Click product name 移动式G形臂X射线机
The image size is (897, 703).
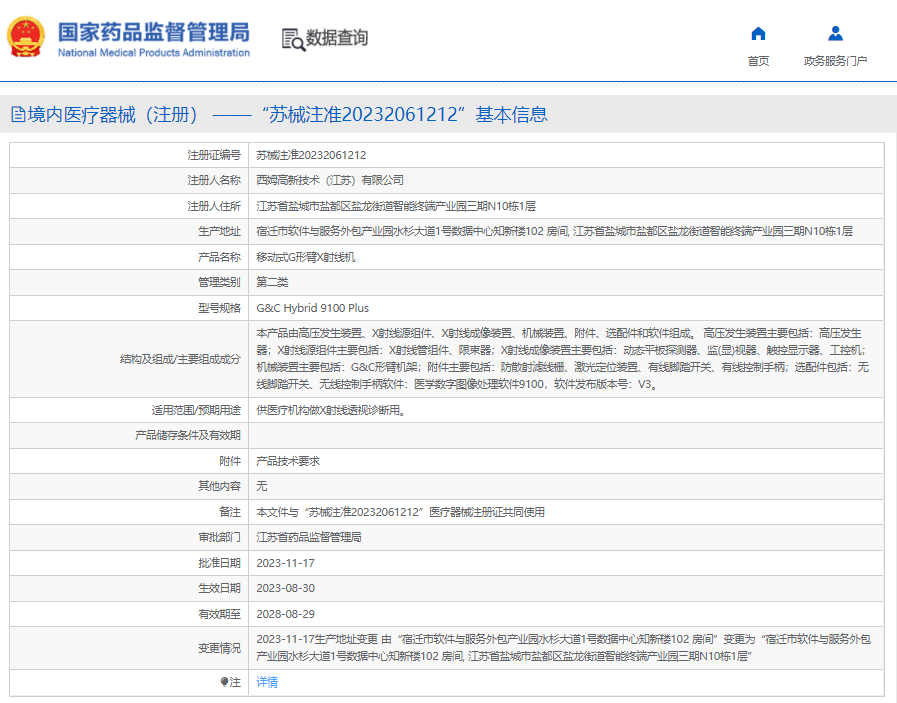305,257
